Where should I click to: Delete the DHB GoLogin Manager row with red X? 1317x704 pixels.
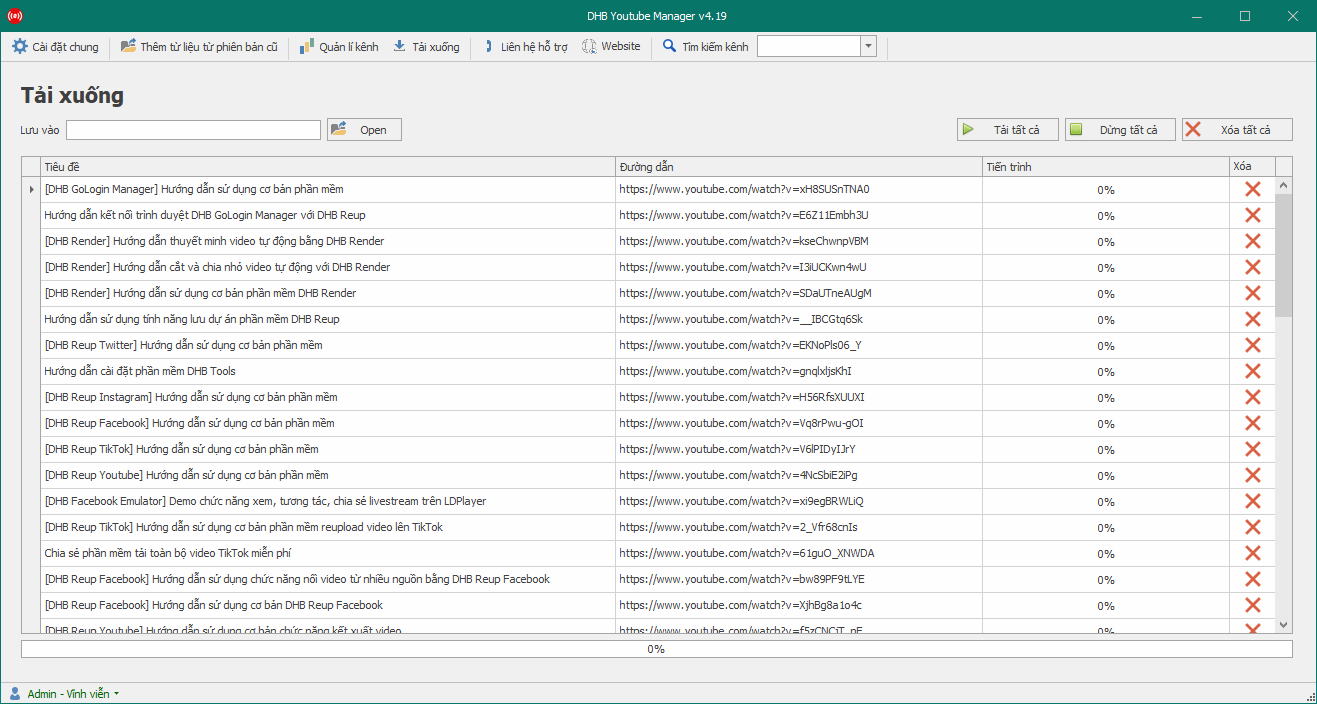[1252, 189]
